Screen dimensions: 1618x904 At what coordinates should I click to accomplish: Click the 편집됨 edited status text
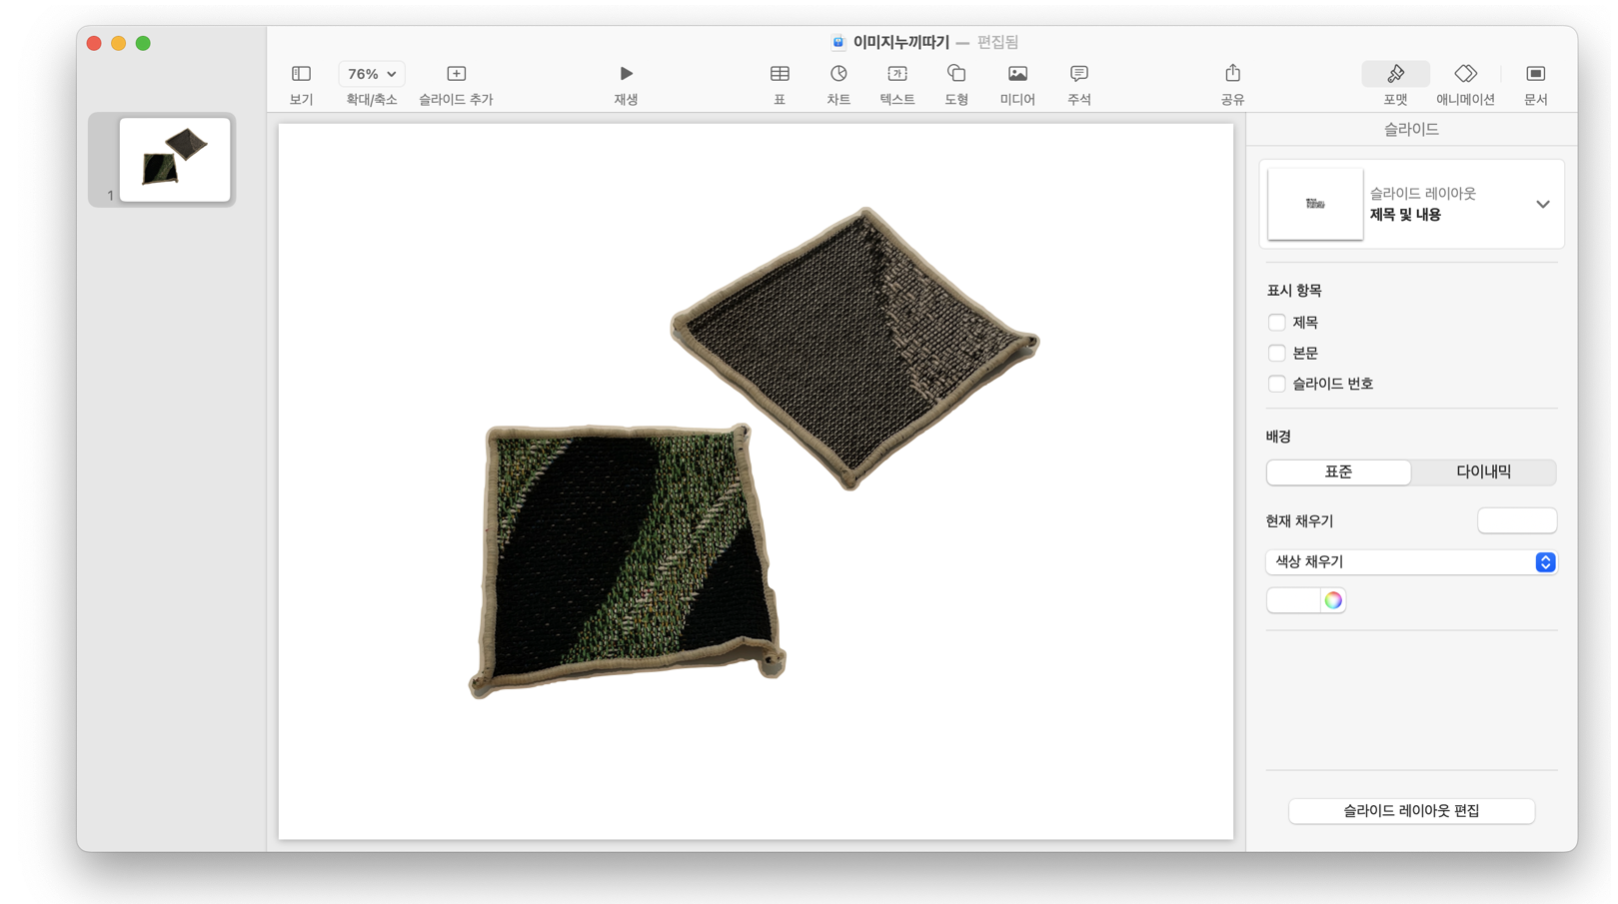tap(997, 42)
